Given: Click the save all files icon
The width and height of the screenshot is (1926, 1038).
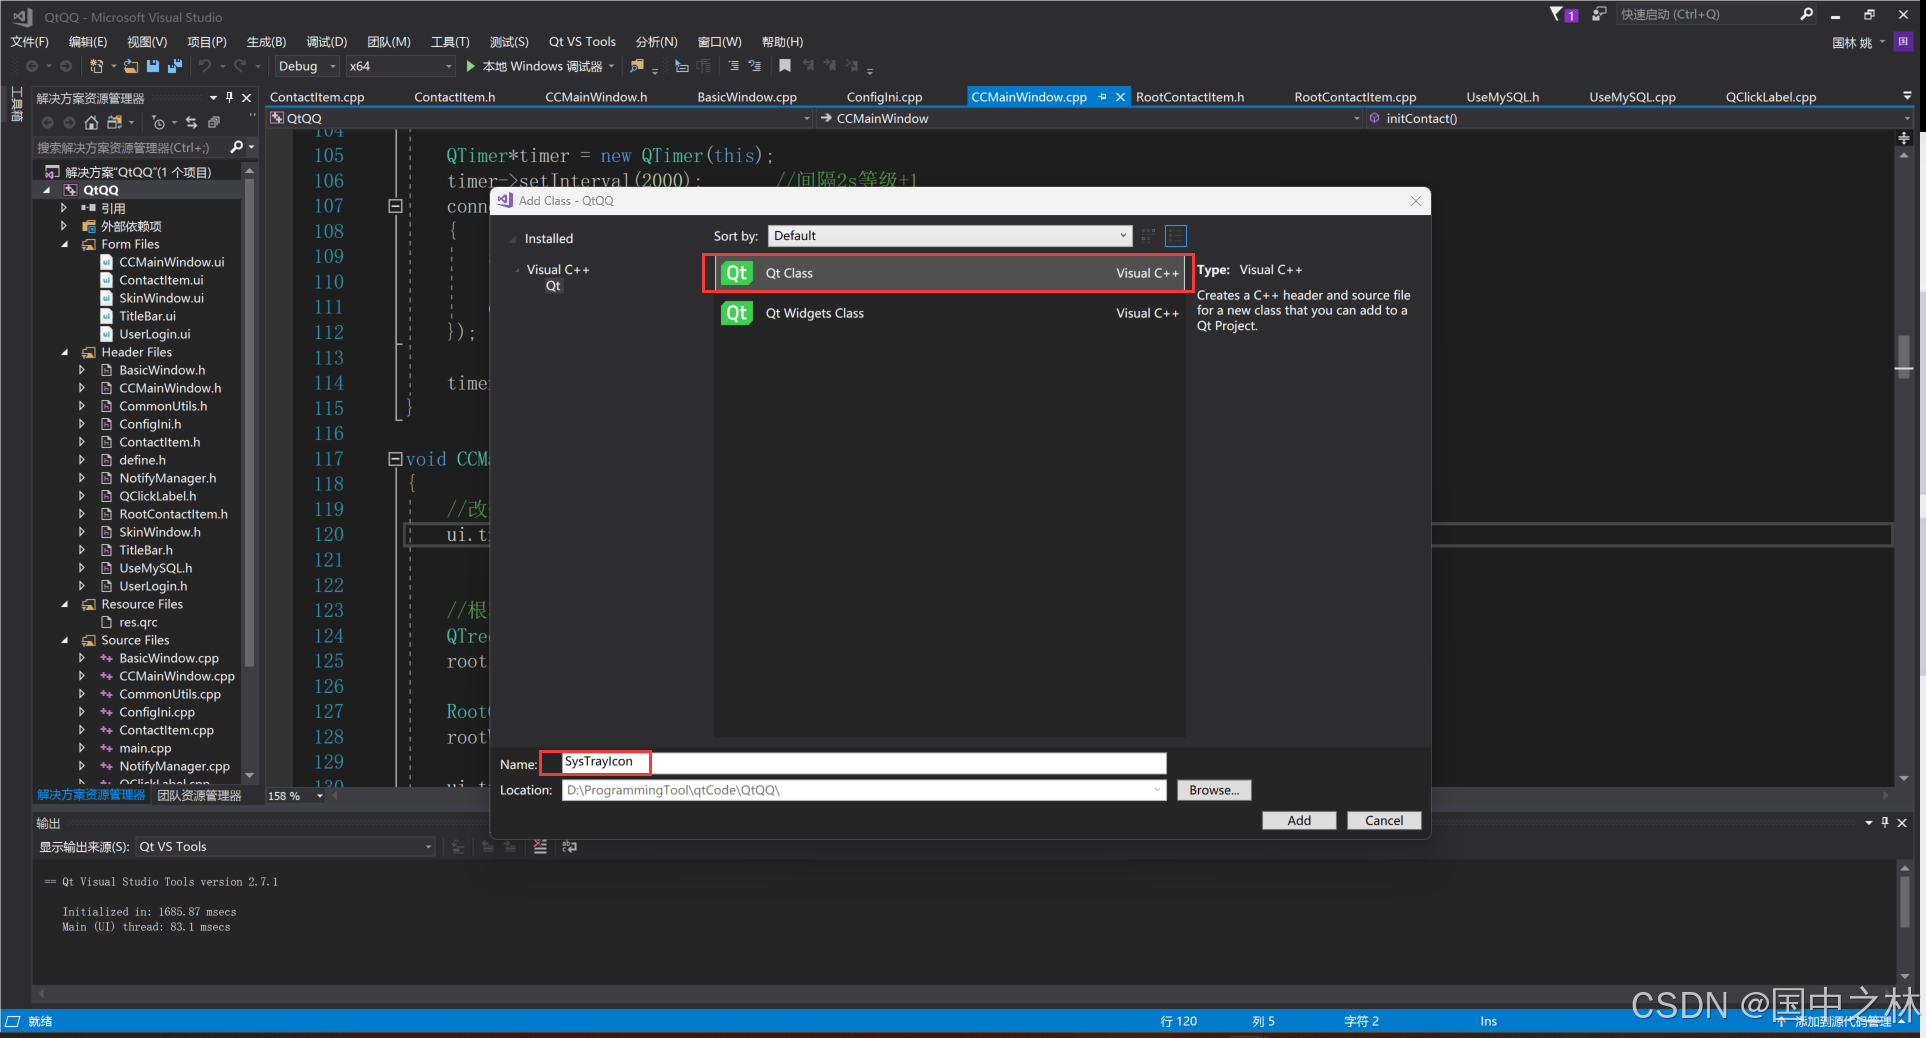Looking at the screenshot, I should [x=175, y=66].
